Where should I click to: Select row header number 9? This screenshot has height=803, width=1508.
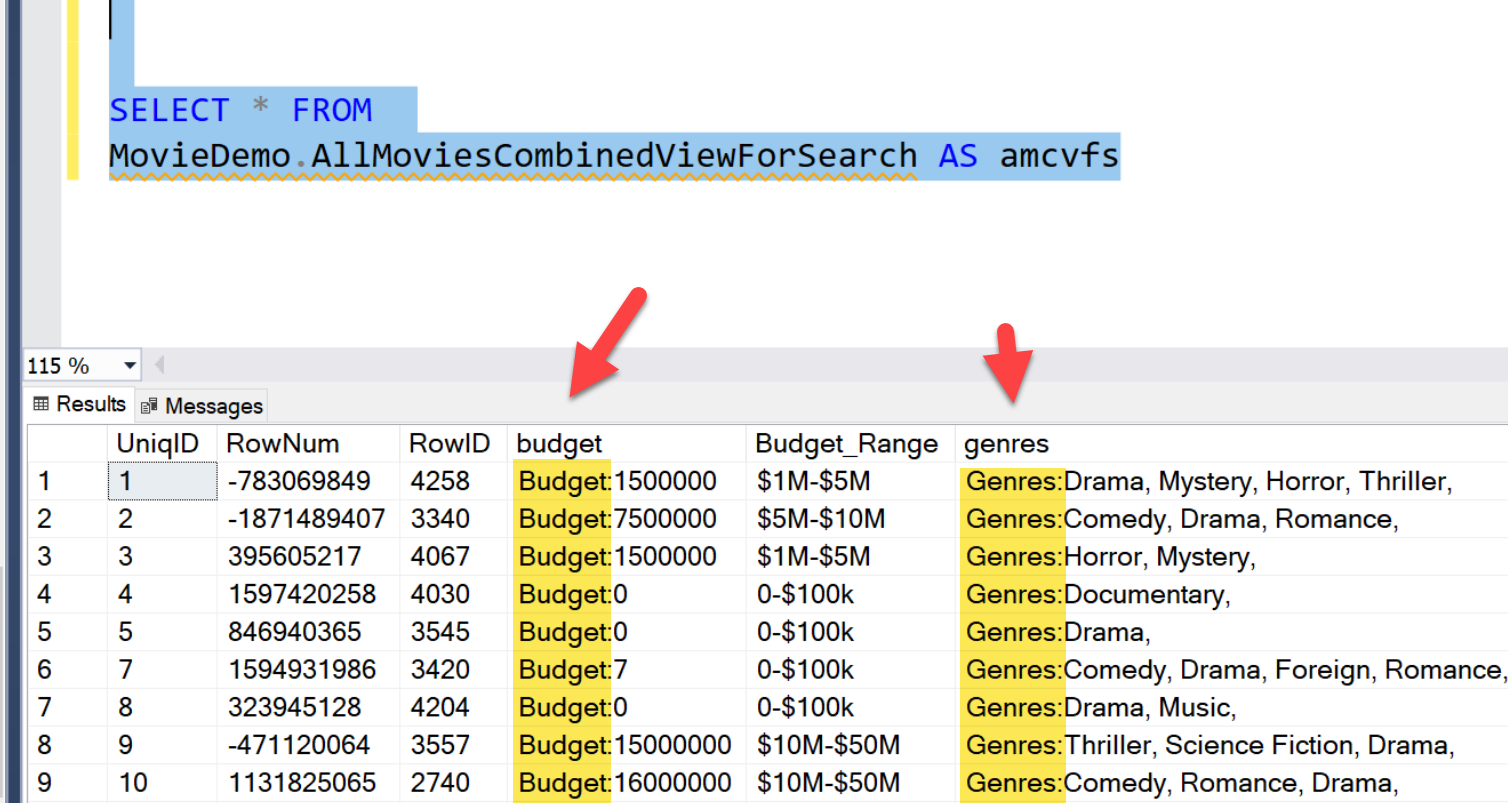tap(67, 782)
